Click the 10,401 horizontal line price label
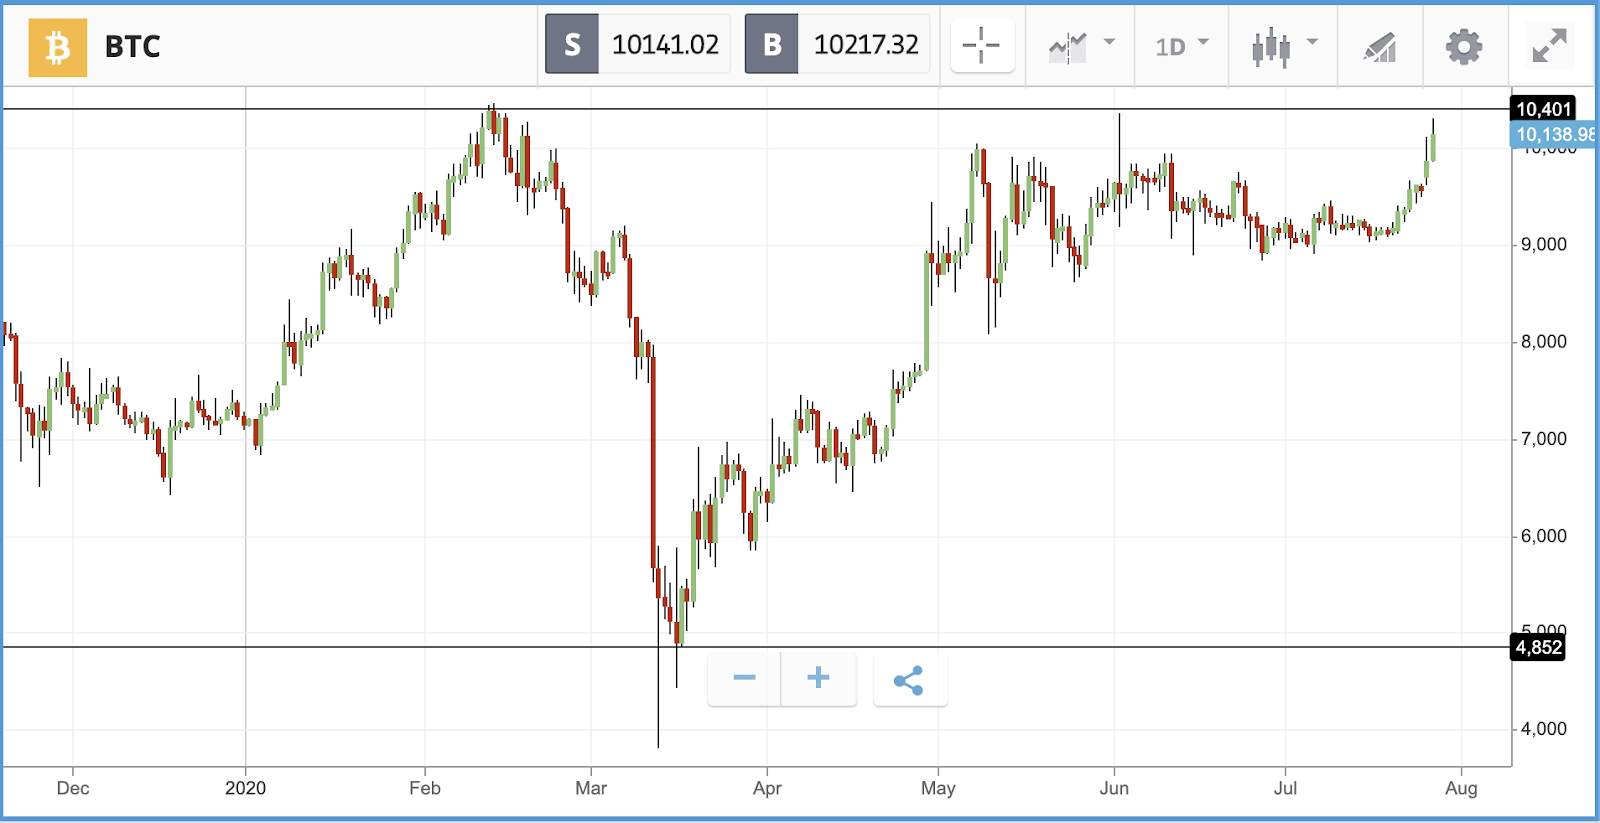This screenshot has height=823, width=1600. (1543, 109)
